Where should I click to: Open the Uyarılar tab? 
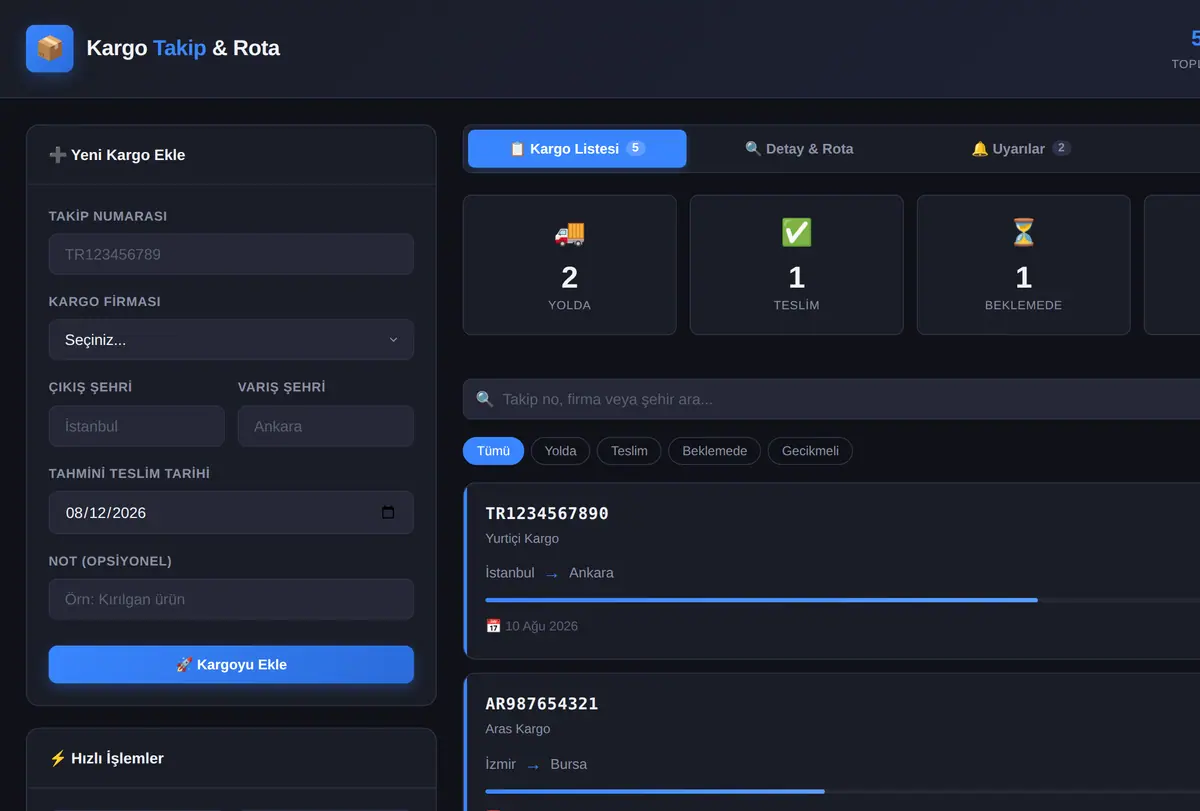pos(1021,149)
